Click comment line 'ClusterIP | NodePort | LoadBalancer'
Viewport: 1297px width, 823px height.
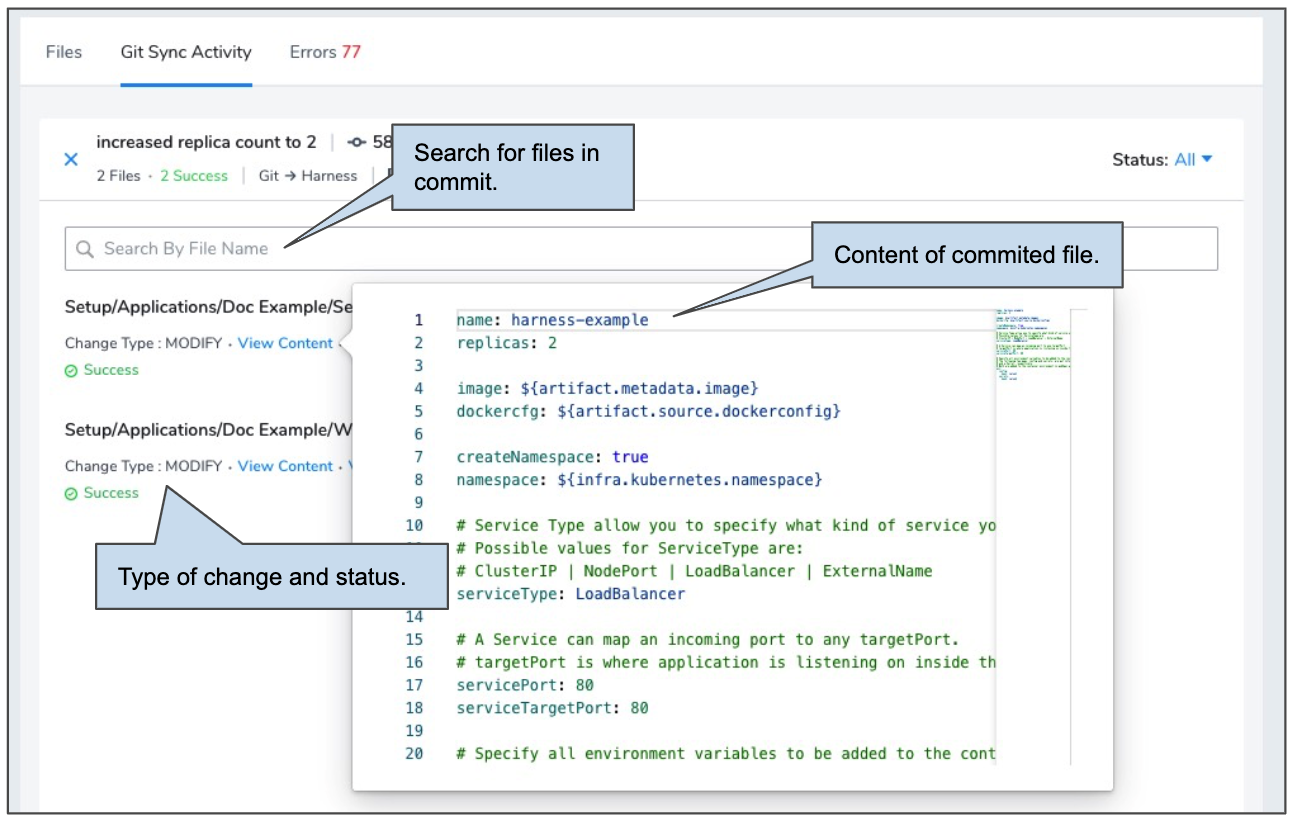pyautogui.click(x=694, y=571)
